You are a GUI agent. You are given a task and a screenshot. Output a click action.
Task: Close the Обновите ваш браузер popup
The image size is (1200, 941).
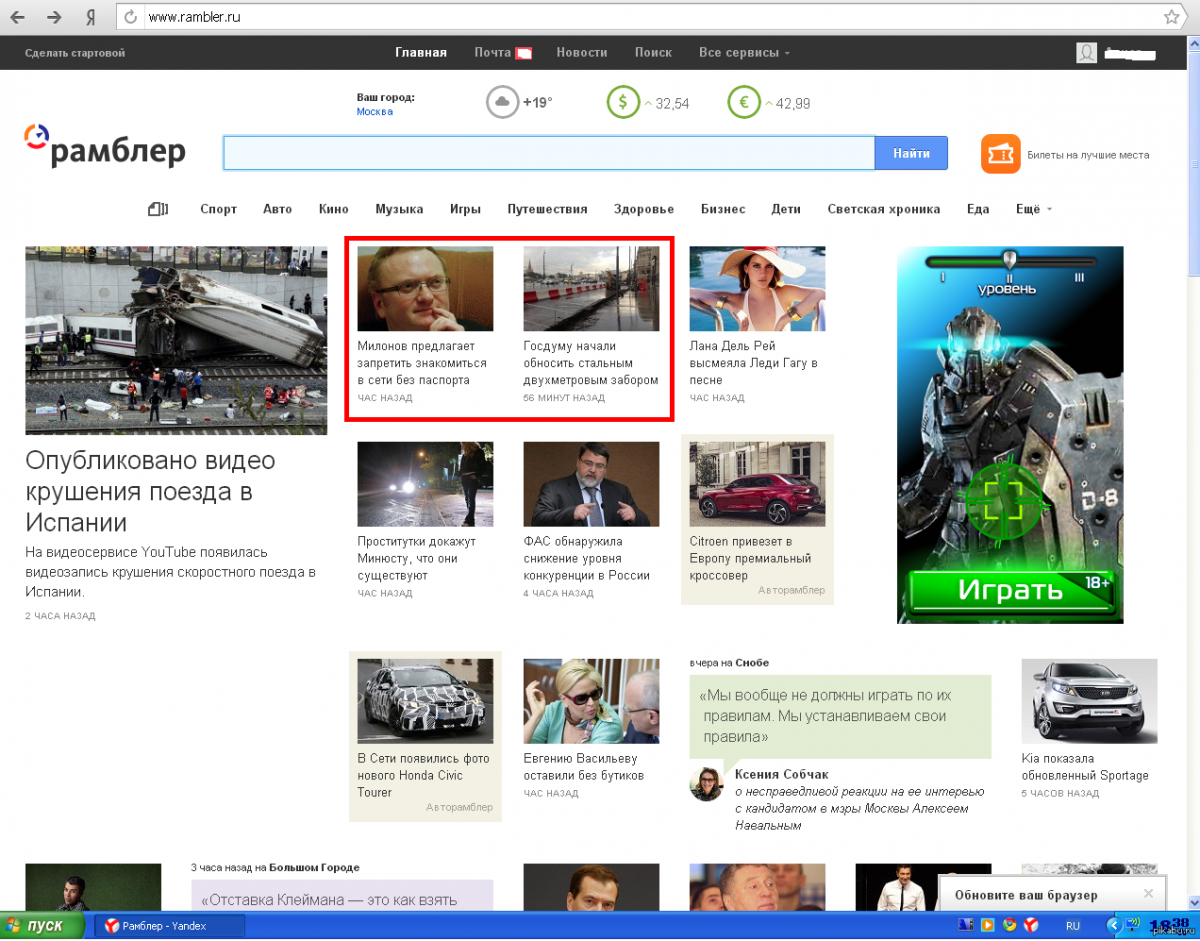click(x=1148, y=893)
